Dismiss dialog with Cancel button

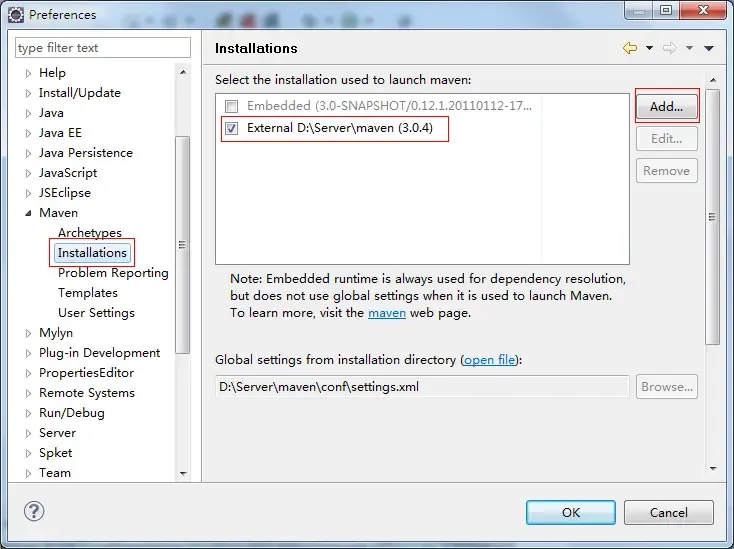point(668,512)
